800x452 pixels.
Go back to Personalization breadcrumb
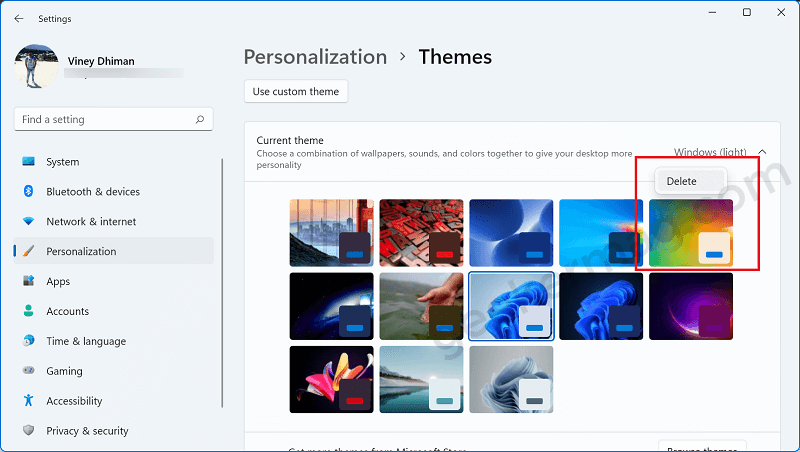[x=315, y=57]
